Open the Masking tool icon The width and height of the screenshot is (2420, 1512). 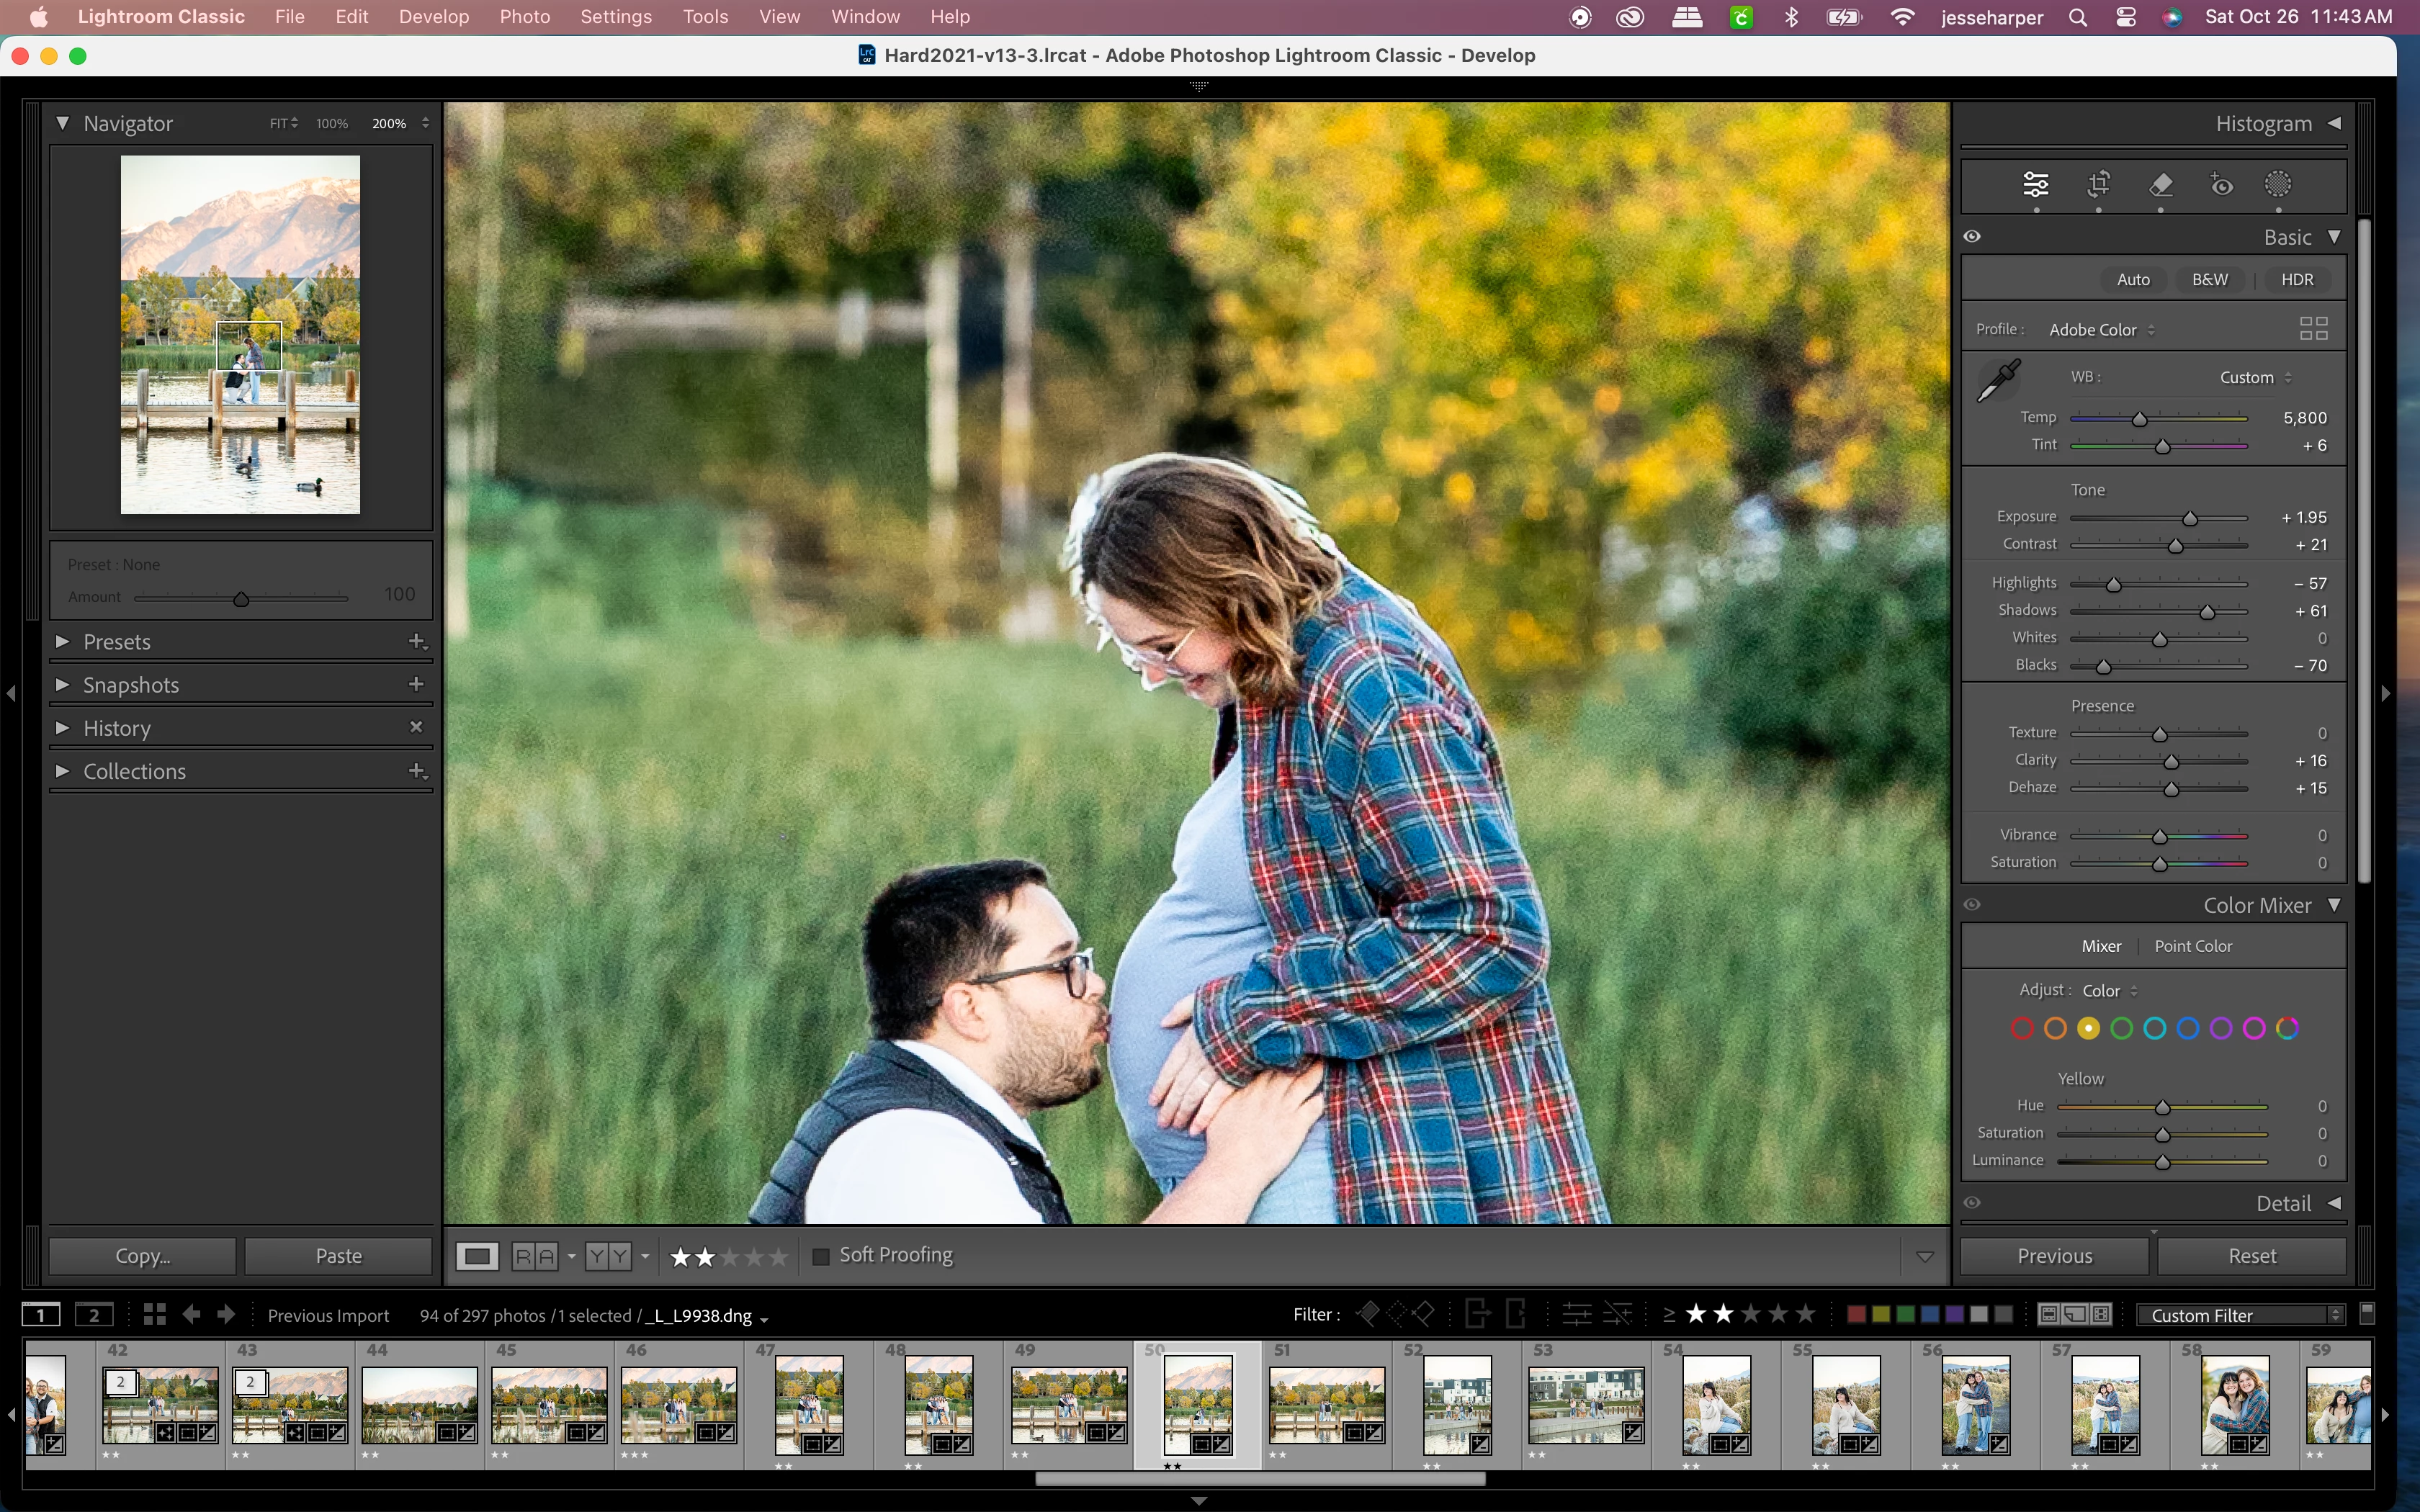tap(2278, 184)
